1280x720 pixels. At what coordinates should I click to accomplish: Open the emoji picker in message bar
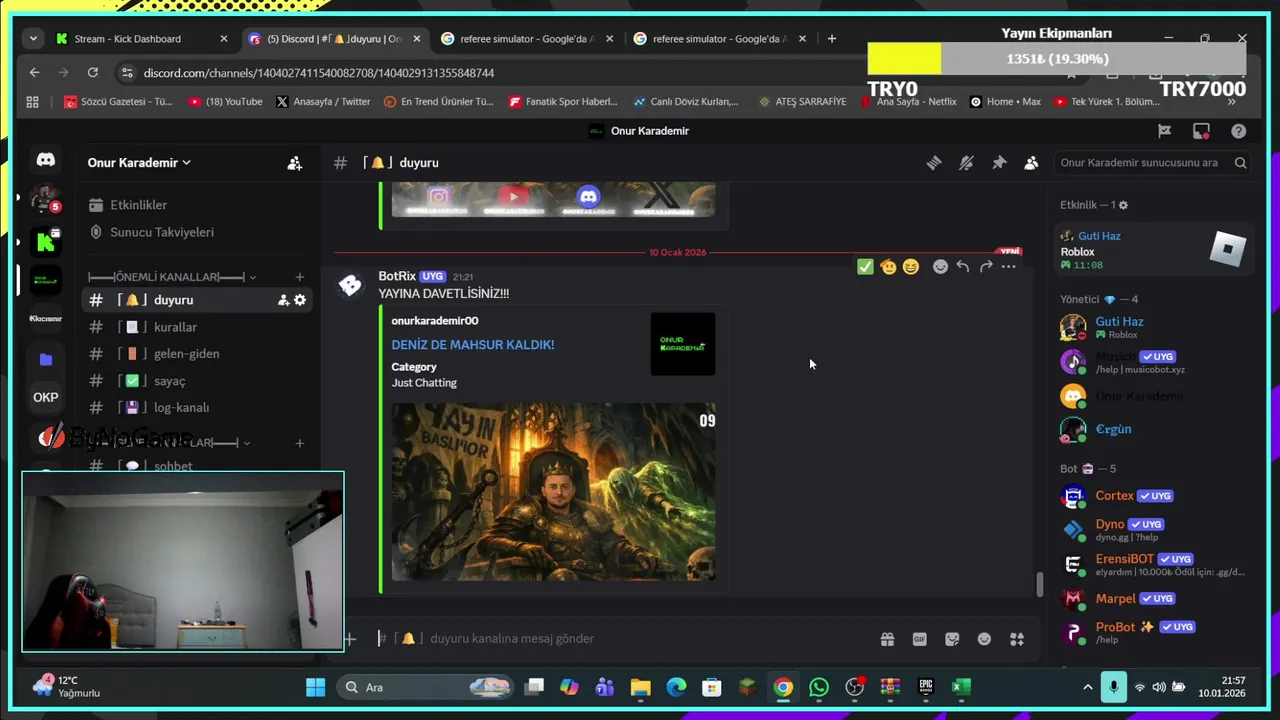click(x=984, y=639)
